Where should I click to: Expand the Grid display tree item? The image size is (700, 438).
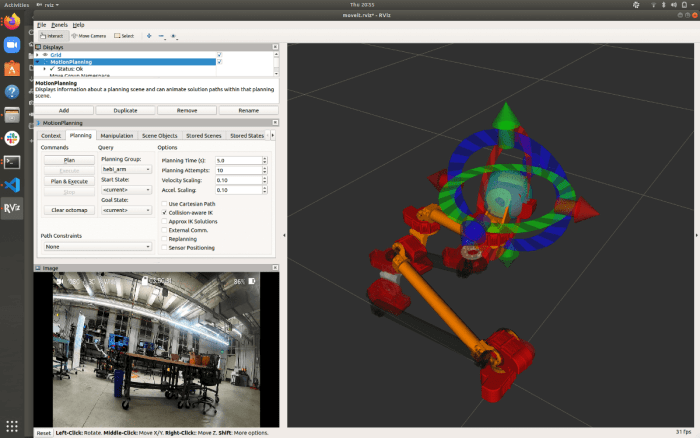(x=38, y=54)
